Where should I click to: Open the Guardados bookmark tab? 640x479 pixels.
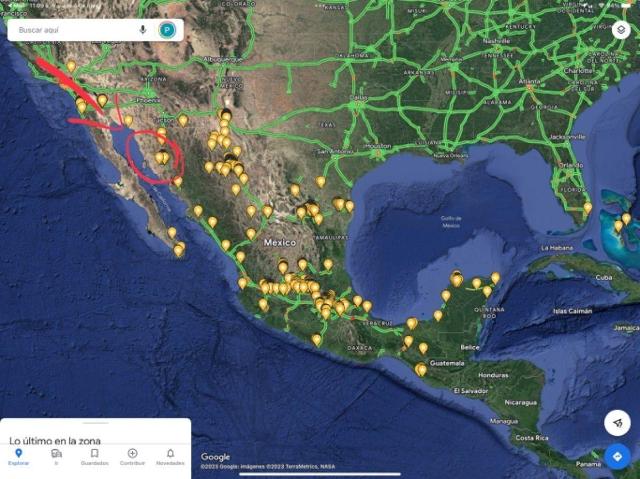[x=94, y=457]
